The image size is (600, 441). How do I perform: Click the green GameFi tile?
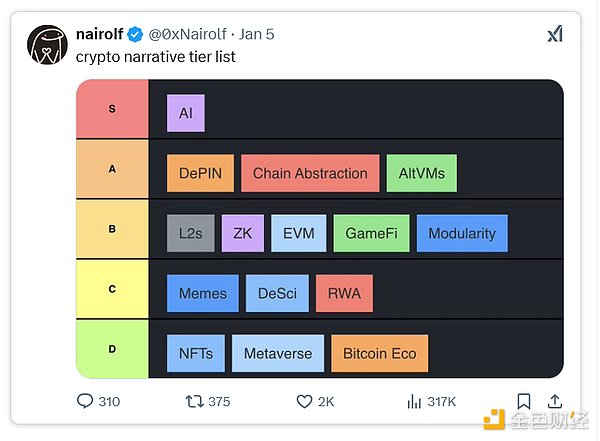coord(371,233)
